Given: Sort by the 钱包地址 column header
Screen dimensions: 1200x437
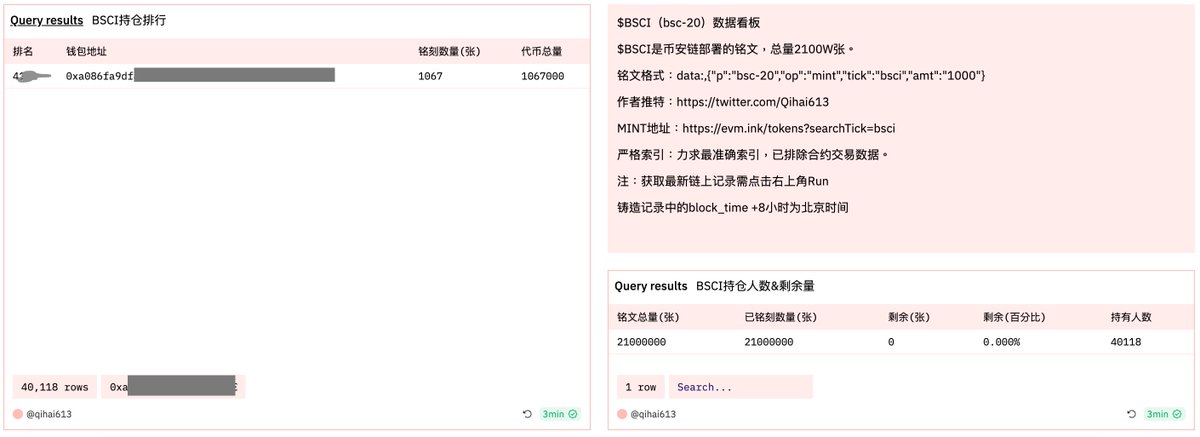Looking at the screenshot, I should point(86,51).
